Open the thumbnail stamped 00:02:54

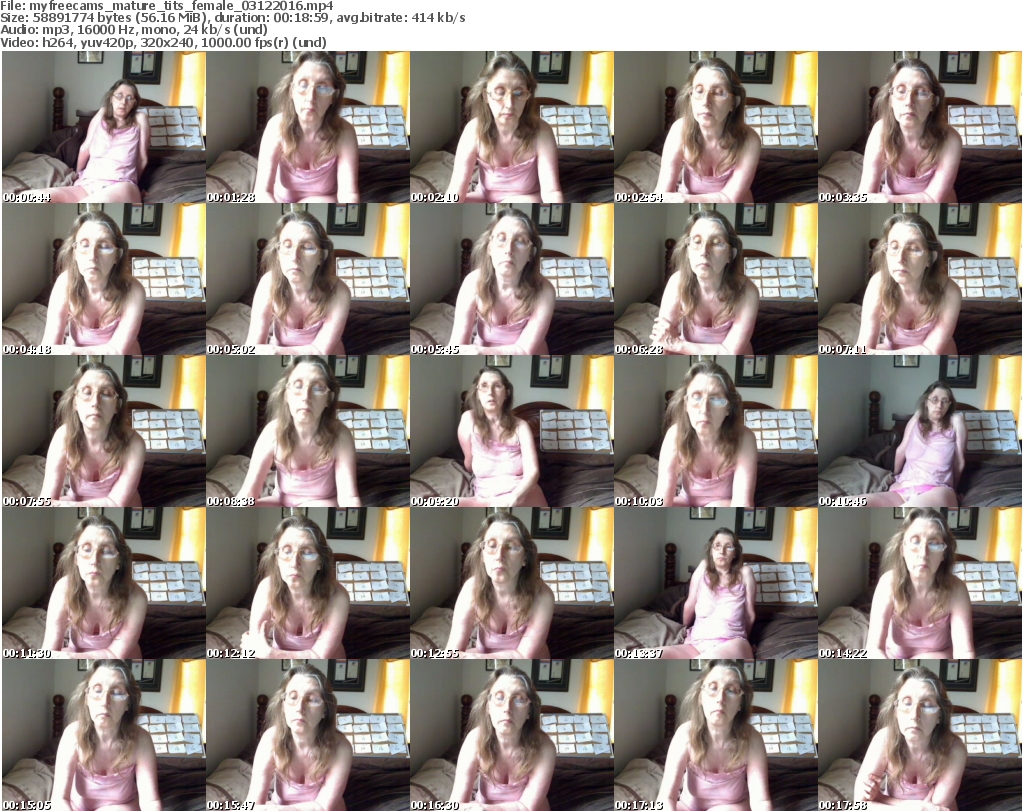click(x=715, y=127)
